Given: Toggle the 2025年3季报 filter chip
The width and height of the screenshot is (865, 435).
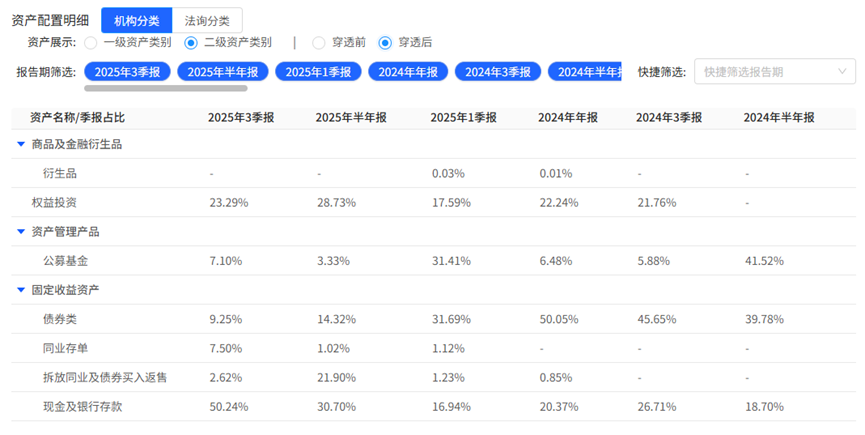Looking at the screenshot, I should pyautogui.click(x=127, y=71).
